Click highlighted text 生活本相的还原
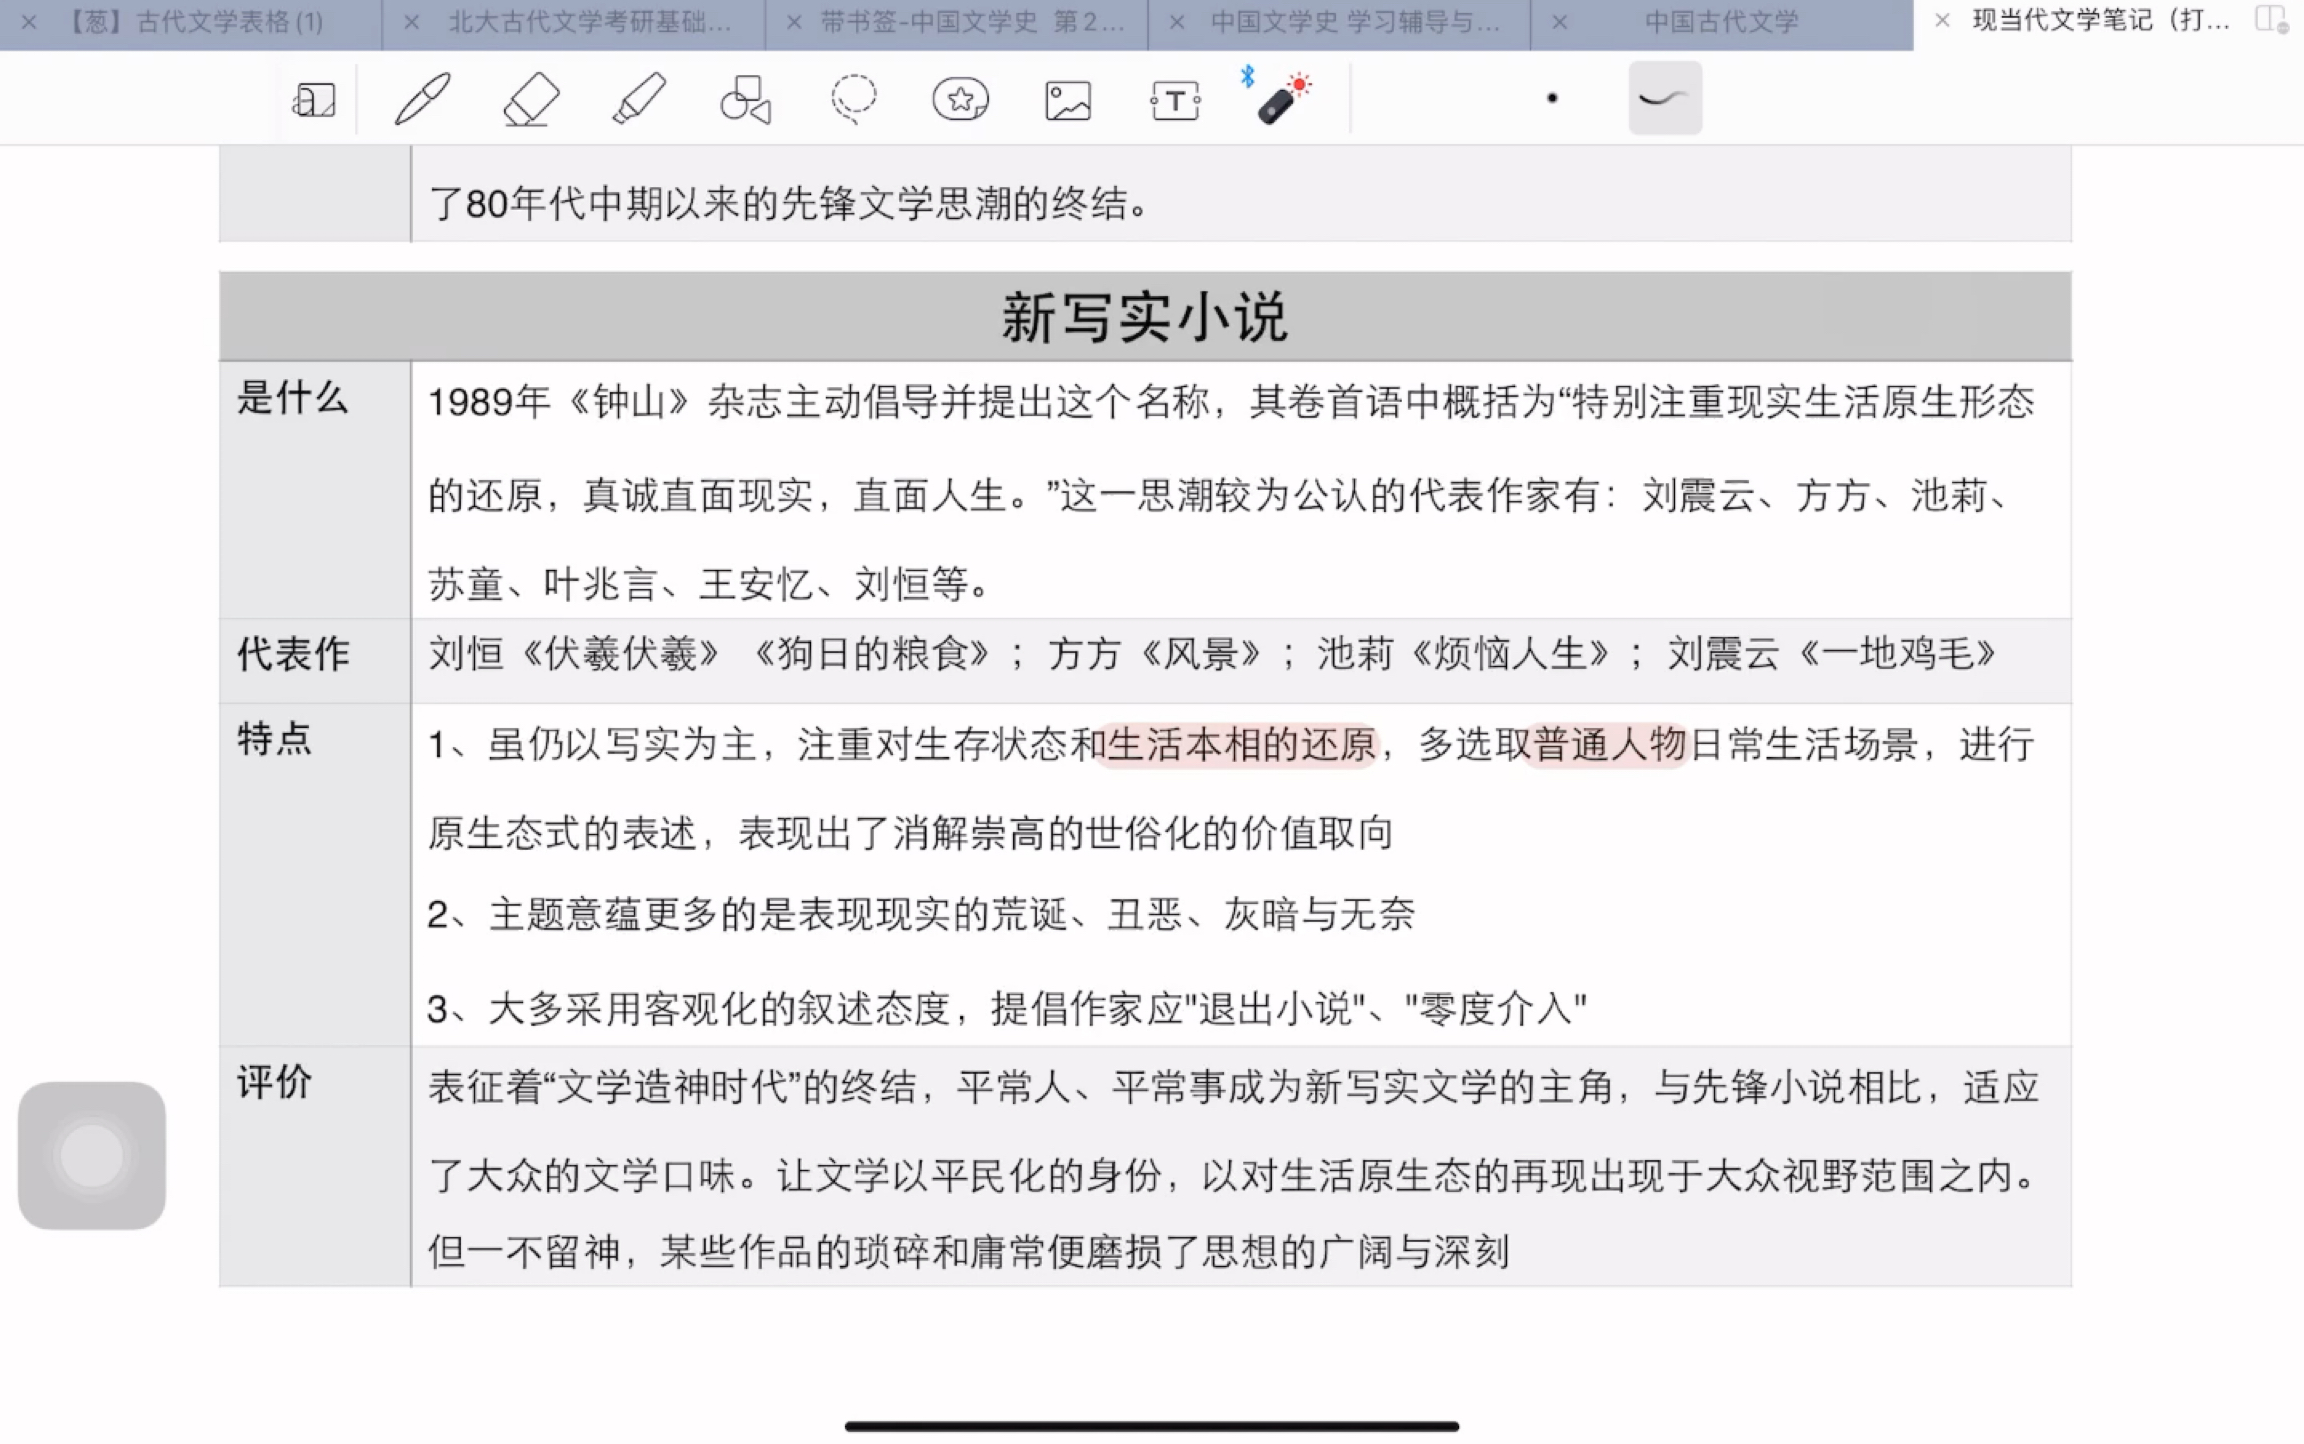The width and height of the screenshot is (2304, 1444). [1241, 745]
